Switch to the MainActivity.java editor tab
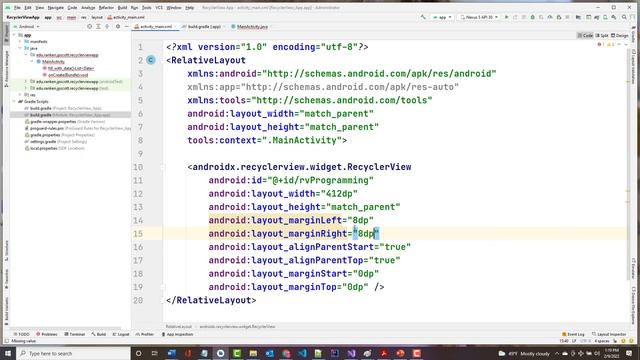 252,27
